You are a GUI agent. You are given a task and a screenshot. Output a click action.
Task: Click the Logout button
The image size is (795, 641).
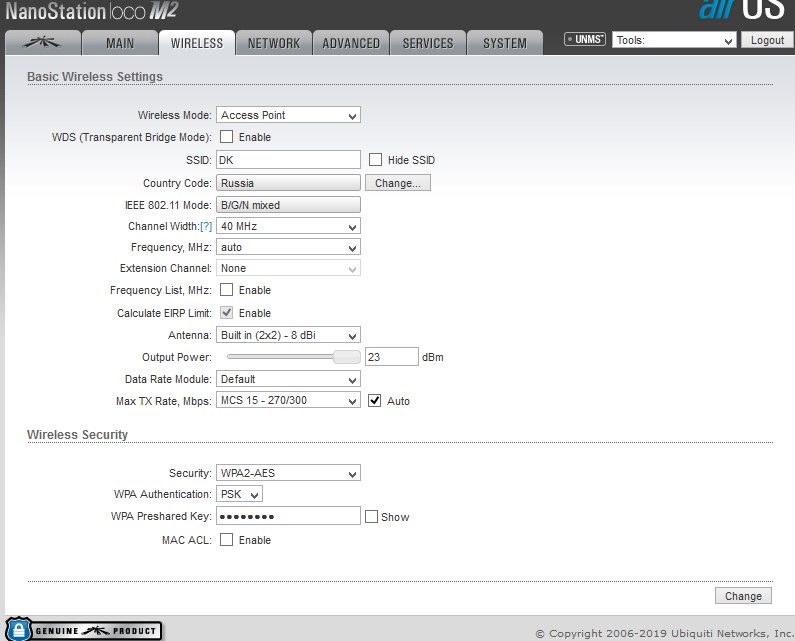pyautogui.click(x=767, y=40)
